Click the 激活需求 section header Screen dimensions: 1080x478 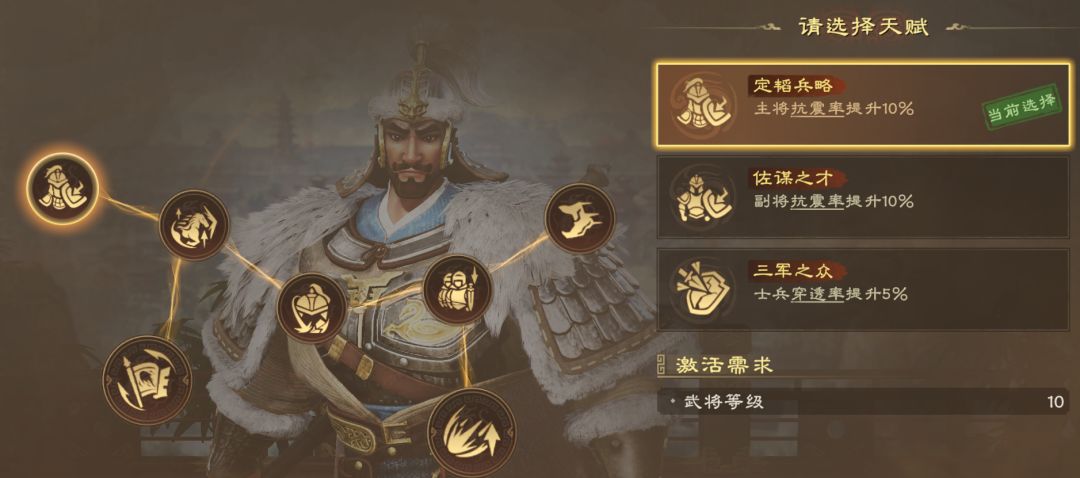pyautogui.click(x=724, y=365)
